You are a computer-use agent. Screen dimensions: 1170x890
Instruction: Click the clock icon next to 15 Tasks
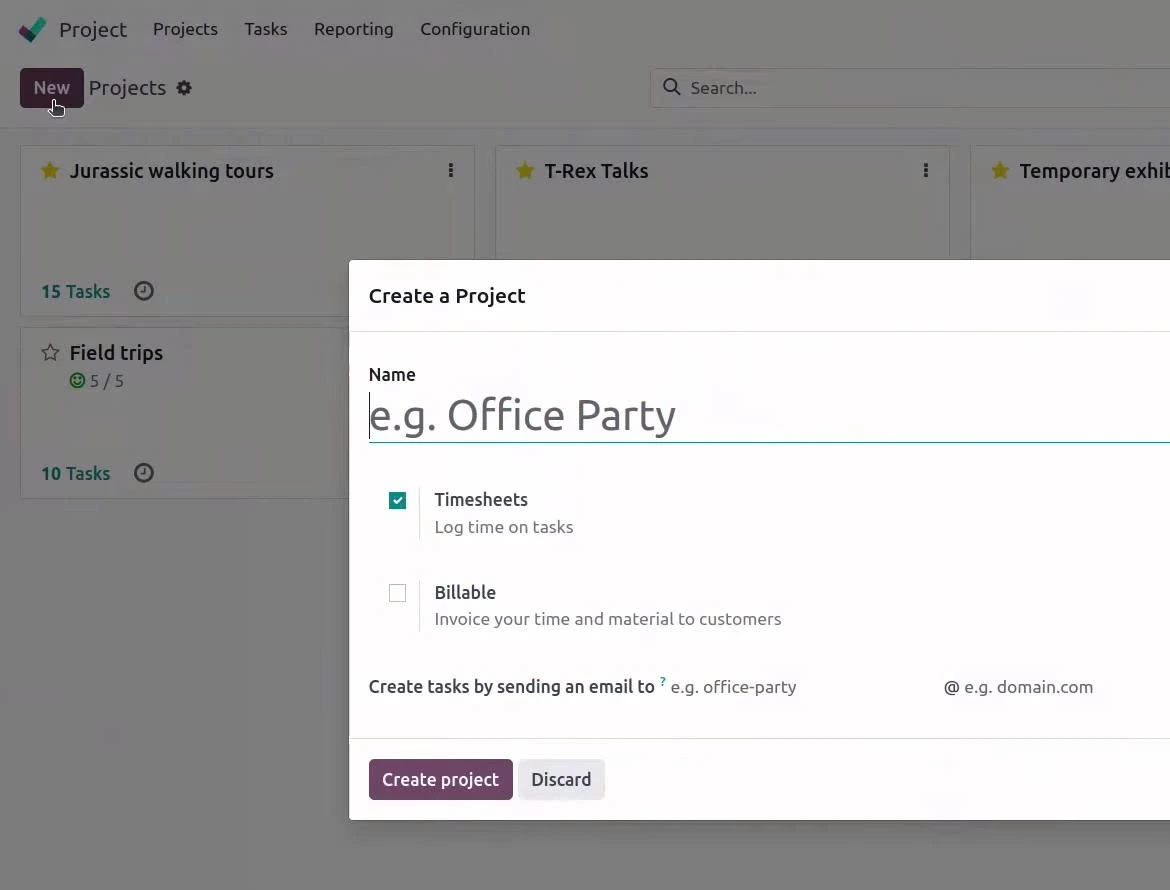tap(143, 291)
